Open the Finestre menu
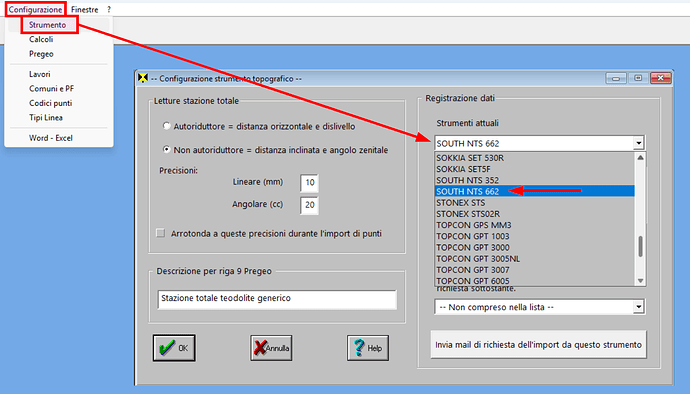This screenshot has width=690, height=394. [84, 9]
